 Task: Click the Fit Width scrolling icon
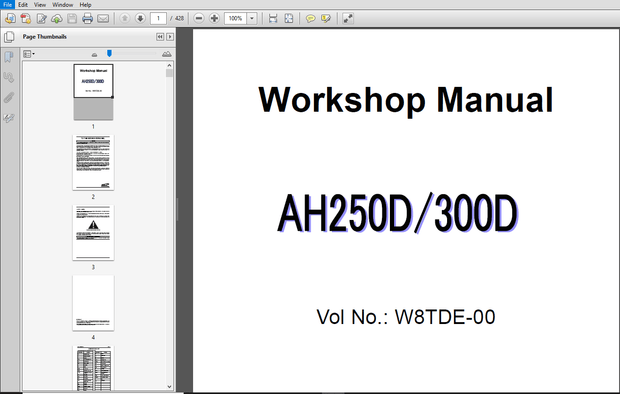point(273,18)
